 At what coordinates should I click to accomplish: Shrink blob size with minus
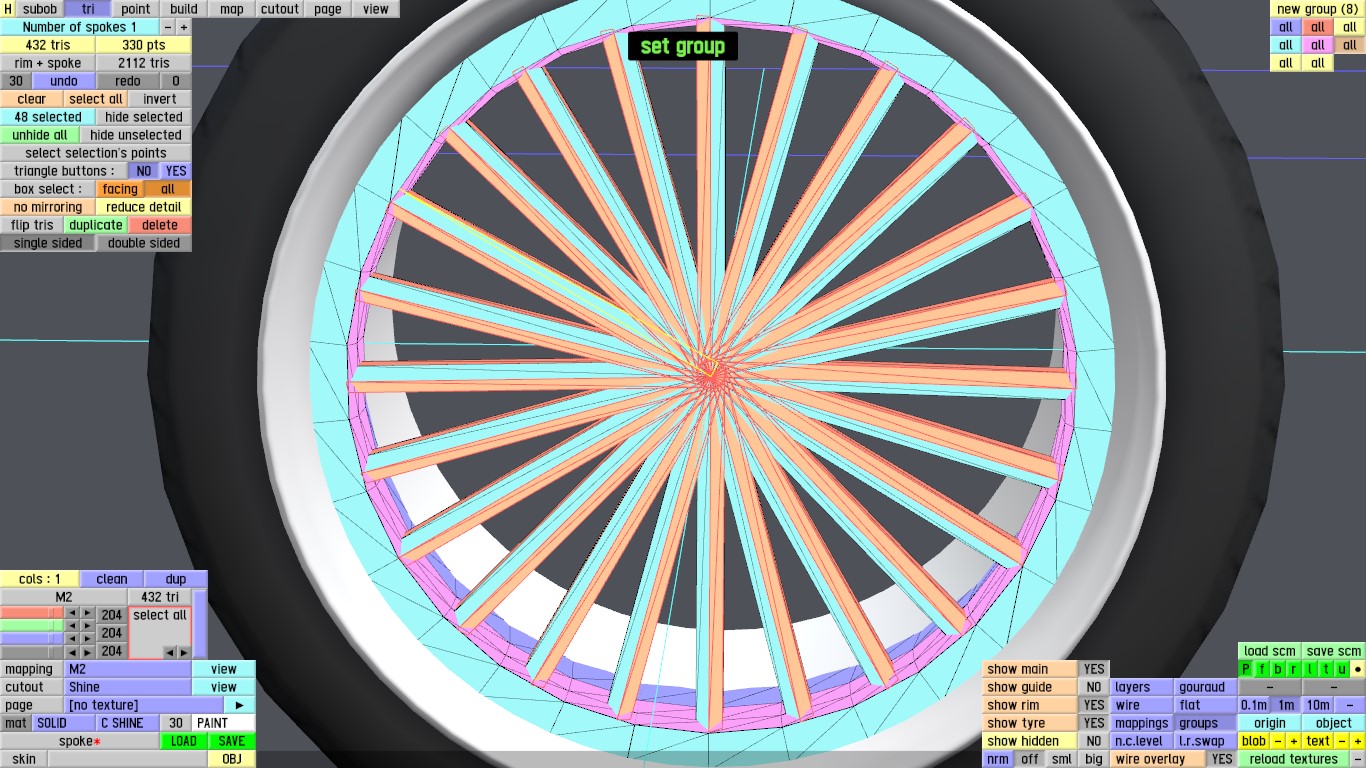1278,741
